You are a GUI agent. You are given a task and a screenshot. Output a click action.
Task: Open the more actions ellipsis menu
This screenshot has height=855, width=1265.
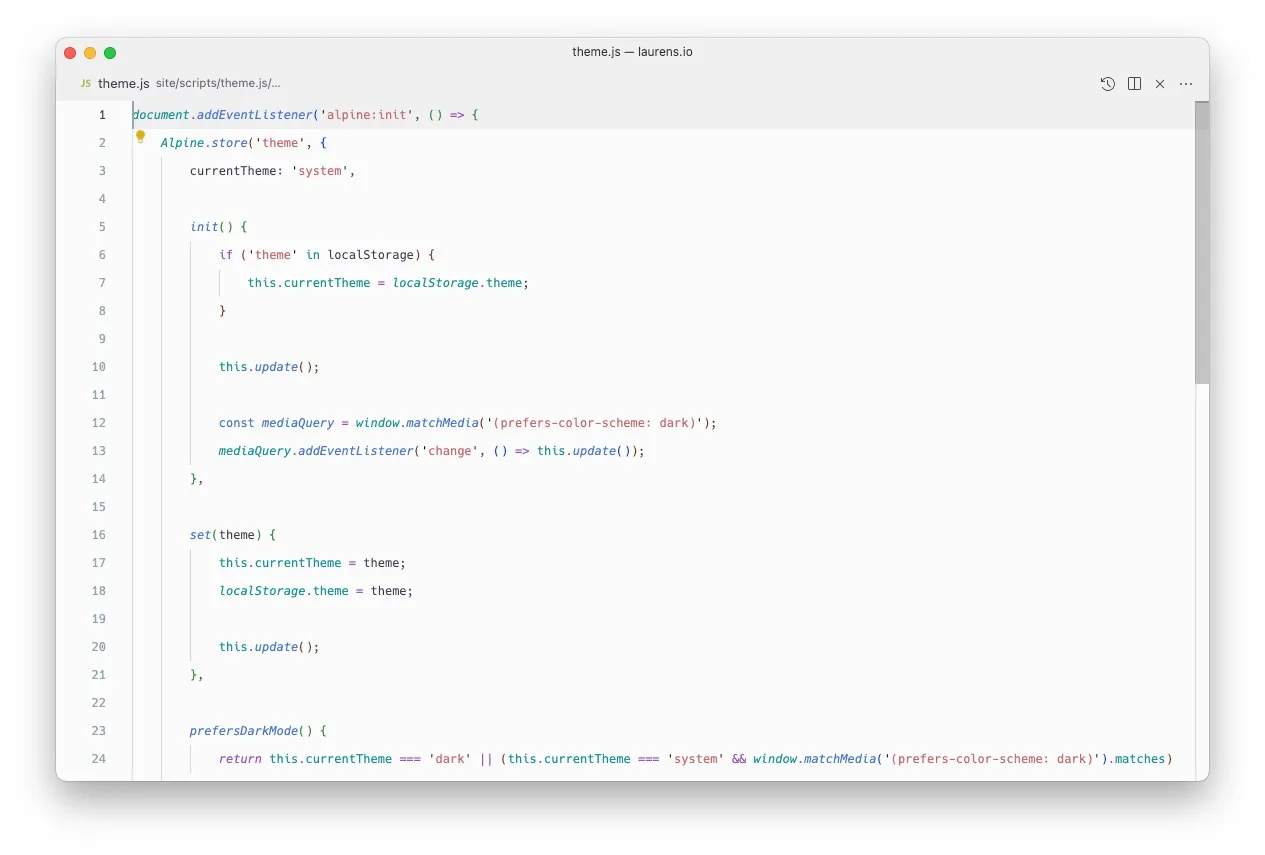(x=1186, y=84)
